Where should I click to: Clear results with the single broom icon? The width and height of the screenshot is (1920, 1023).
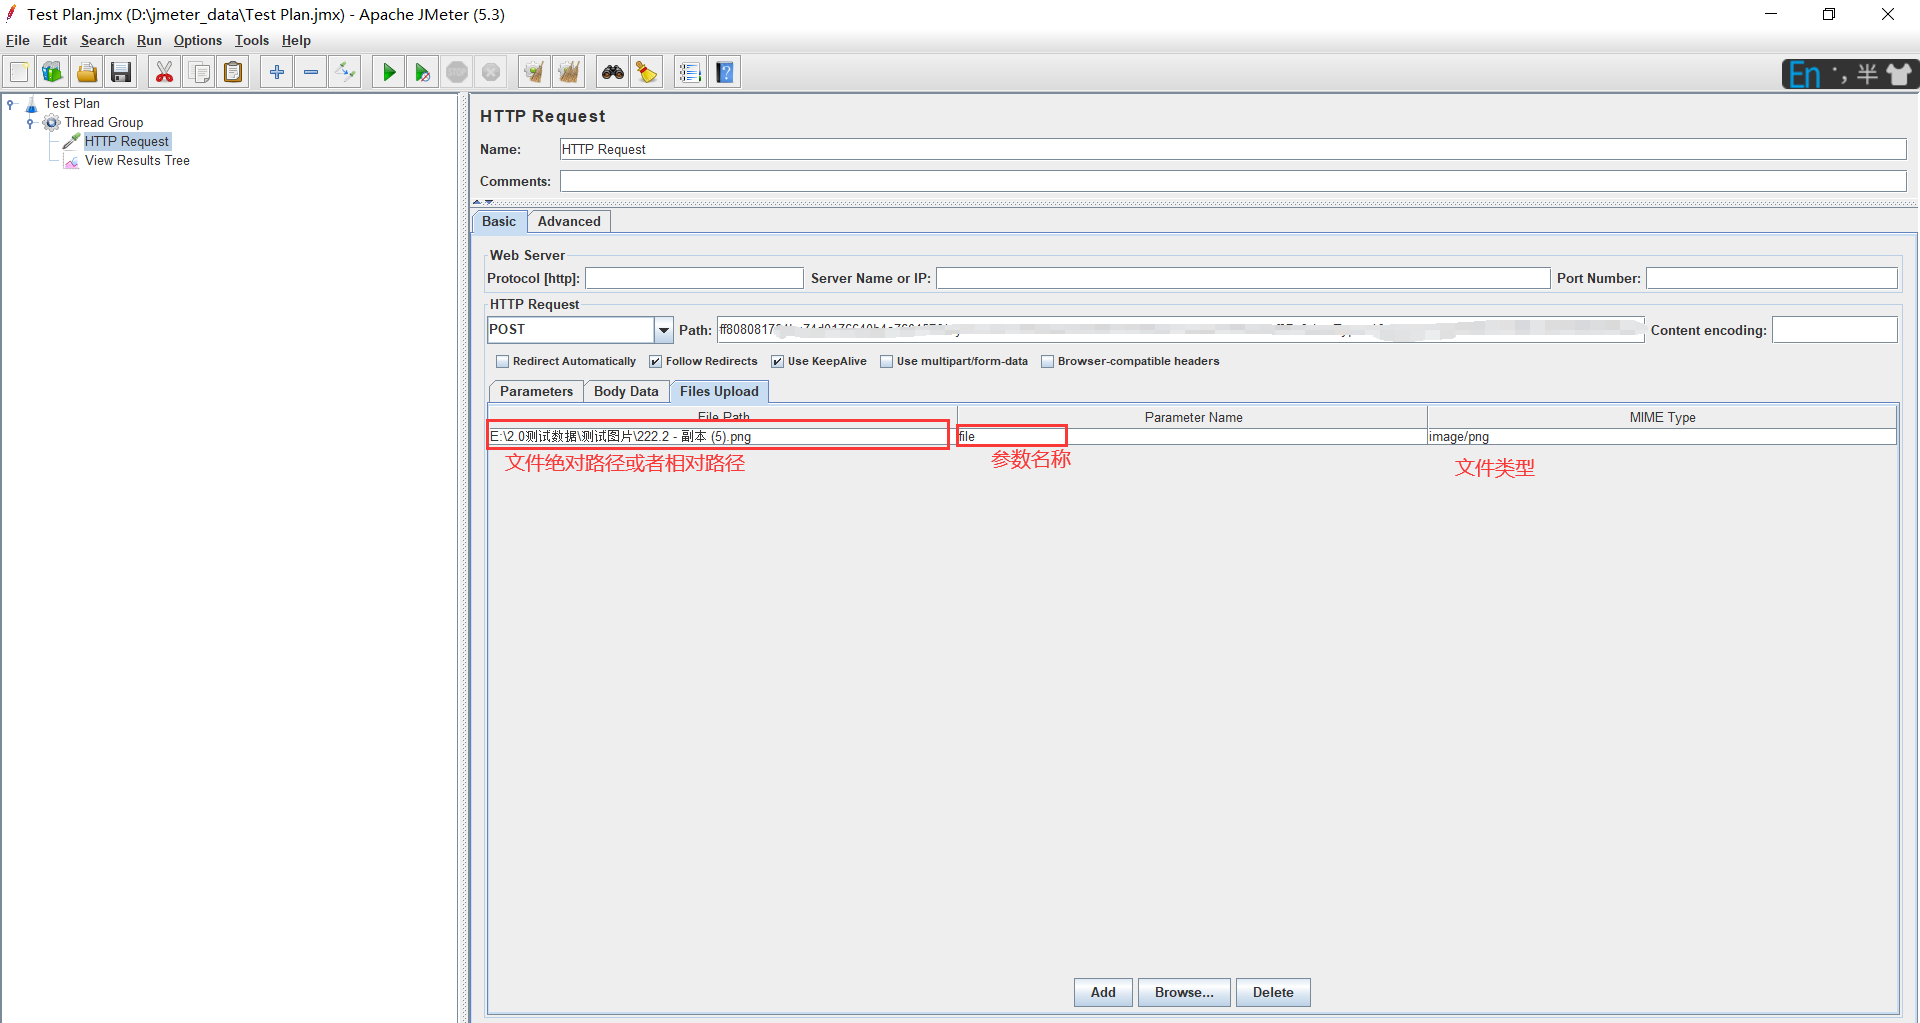[x=534, y=72]
